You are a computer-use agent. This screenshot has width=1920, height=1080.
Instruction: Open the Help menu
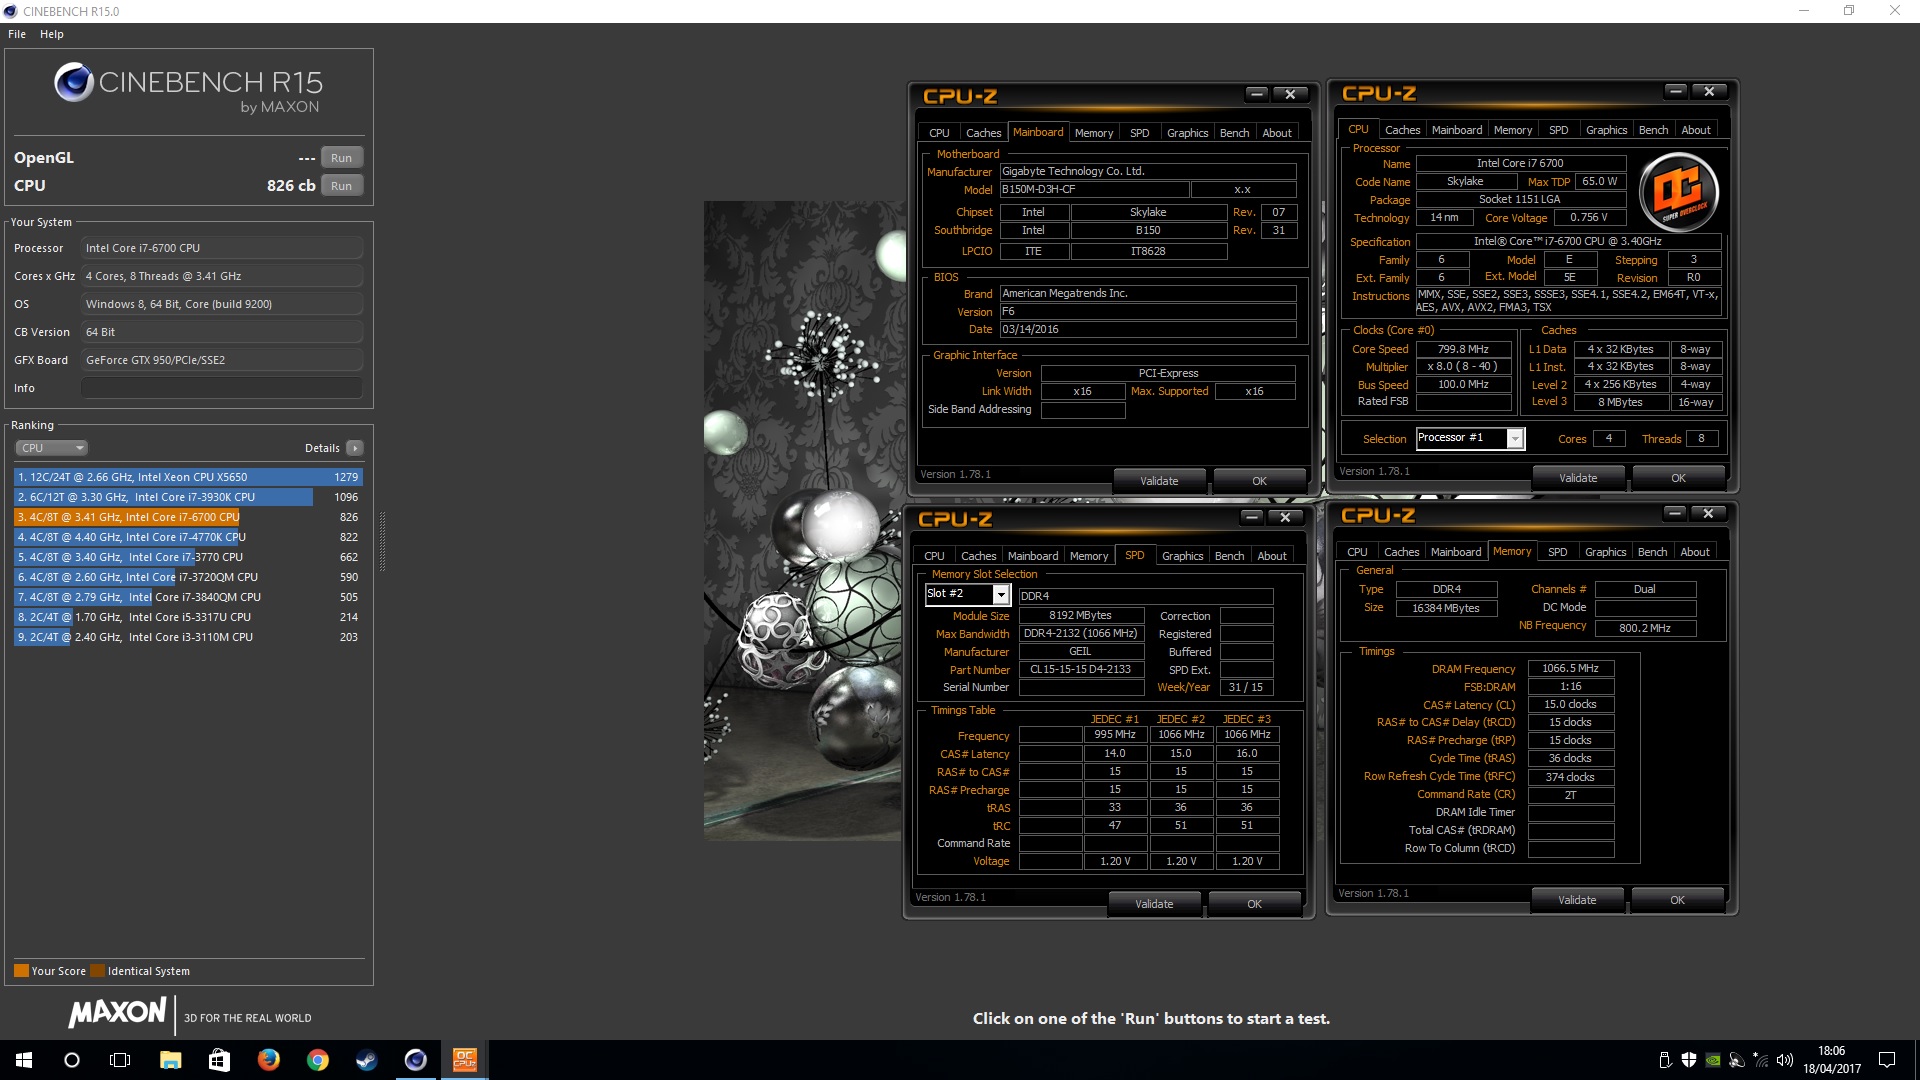[52, 34]
